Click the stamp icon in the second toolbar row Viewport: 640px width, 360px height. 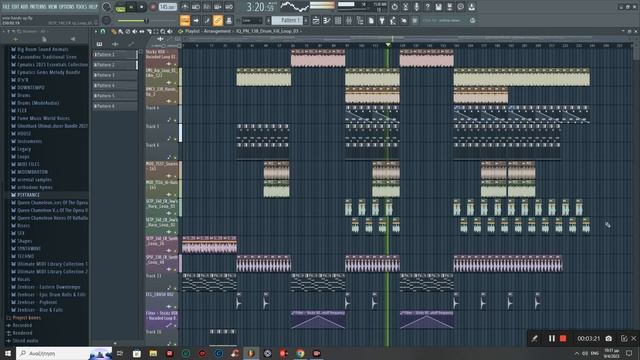(229, 20)
